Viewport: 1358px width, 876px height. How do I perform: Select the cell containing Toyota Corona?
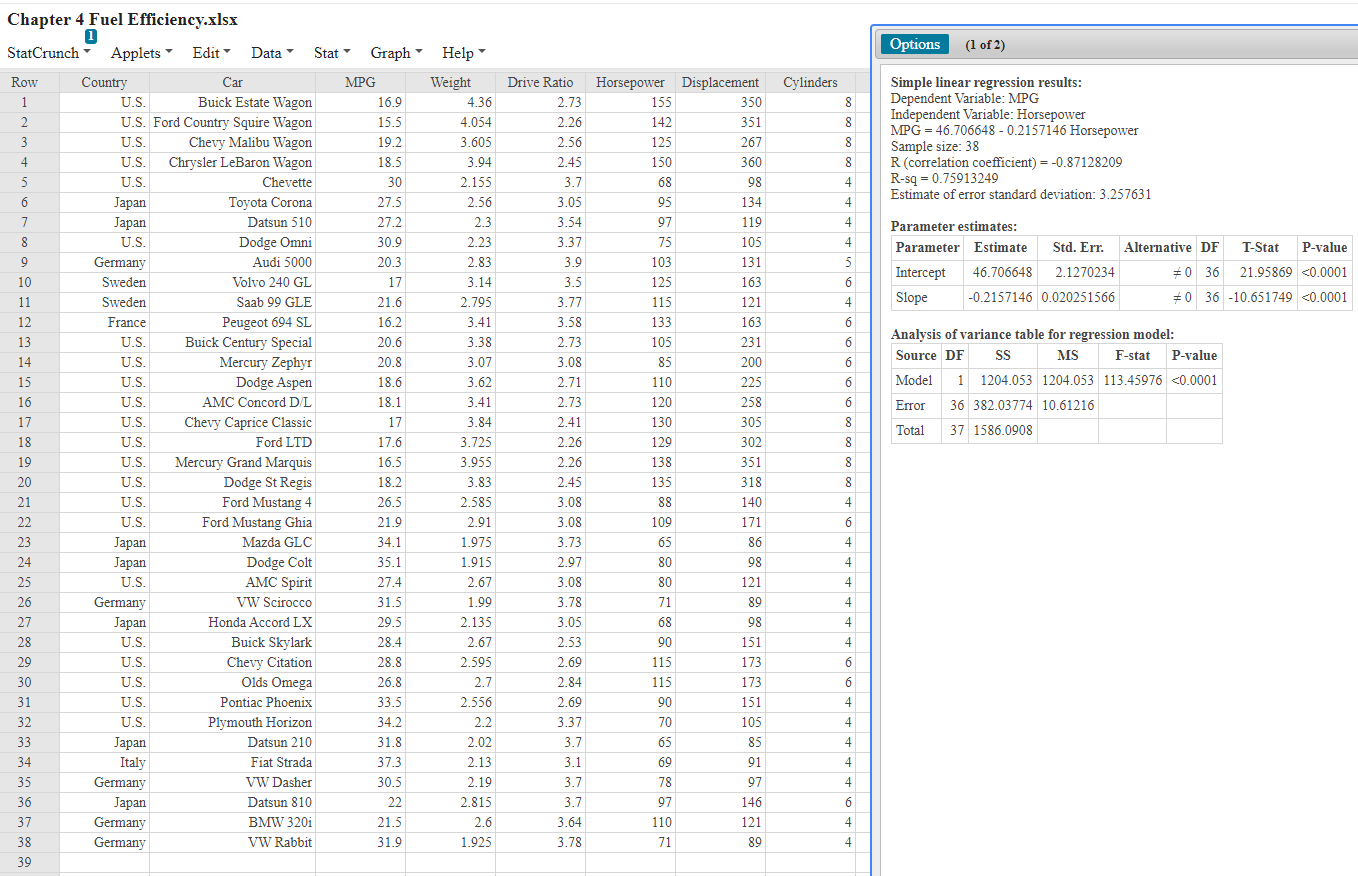pos(232,202)
